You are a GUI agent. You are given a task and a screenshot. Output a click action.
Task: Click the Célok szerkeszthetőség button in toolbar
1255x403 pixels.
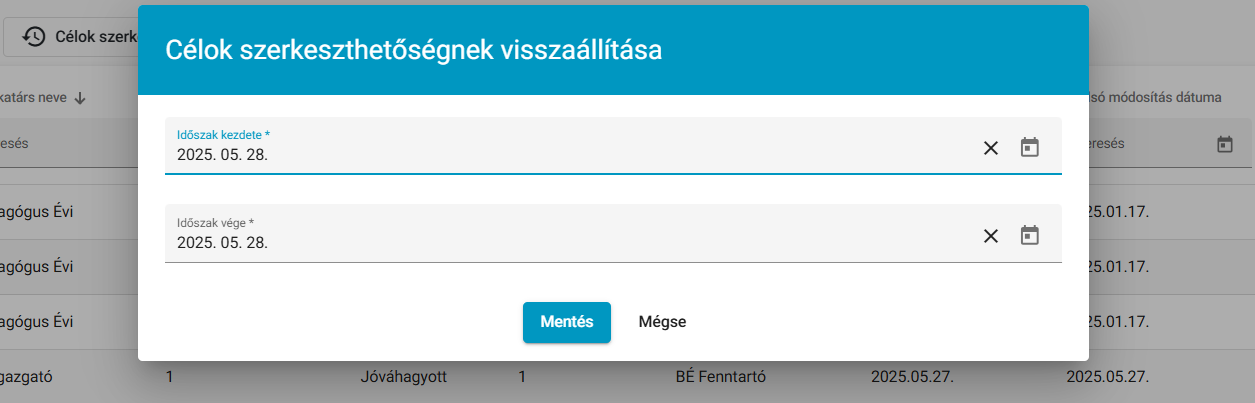coord(70,37)
